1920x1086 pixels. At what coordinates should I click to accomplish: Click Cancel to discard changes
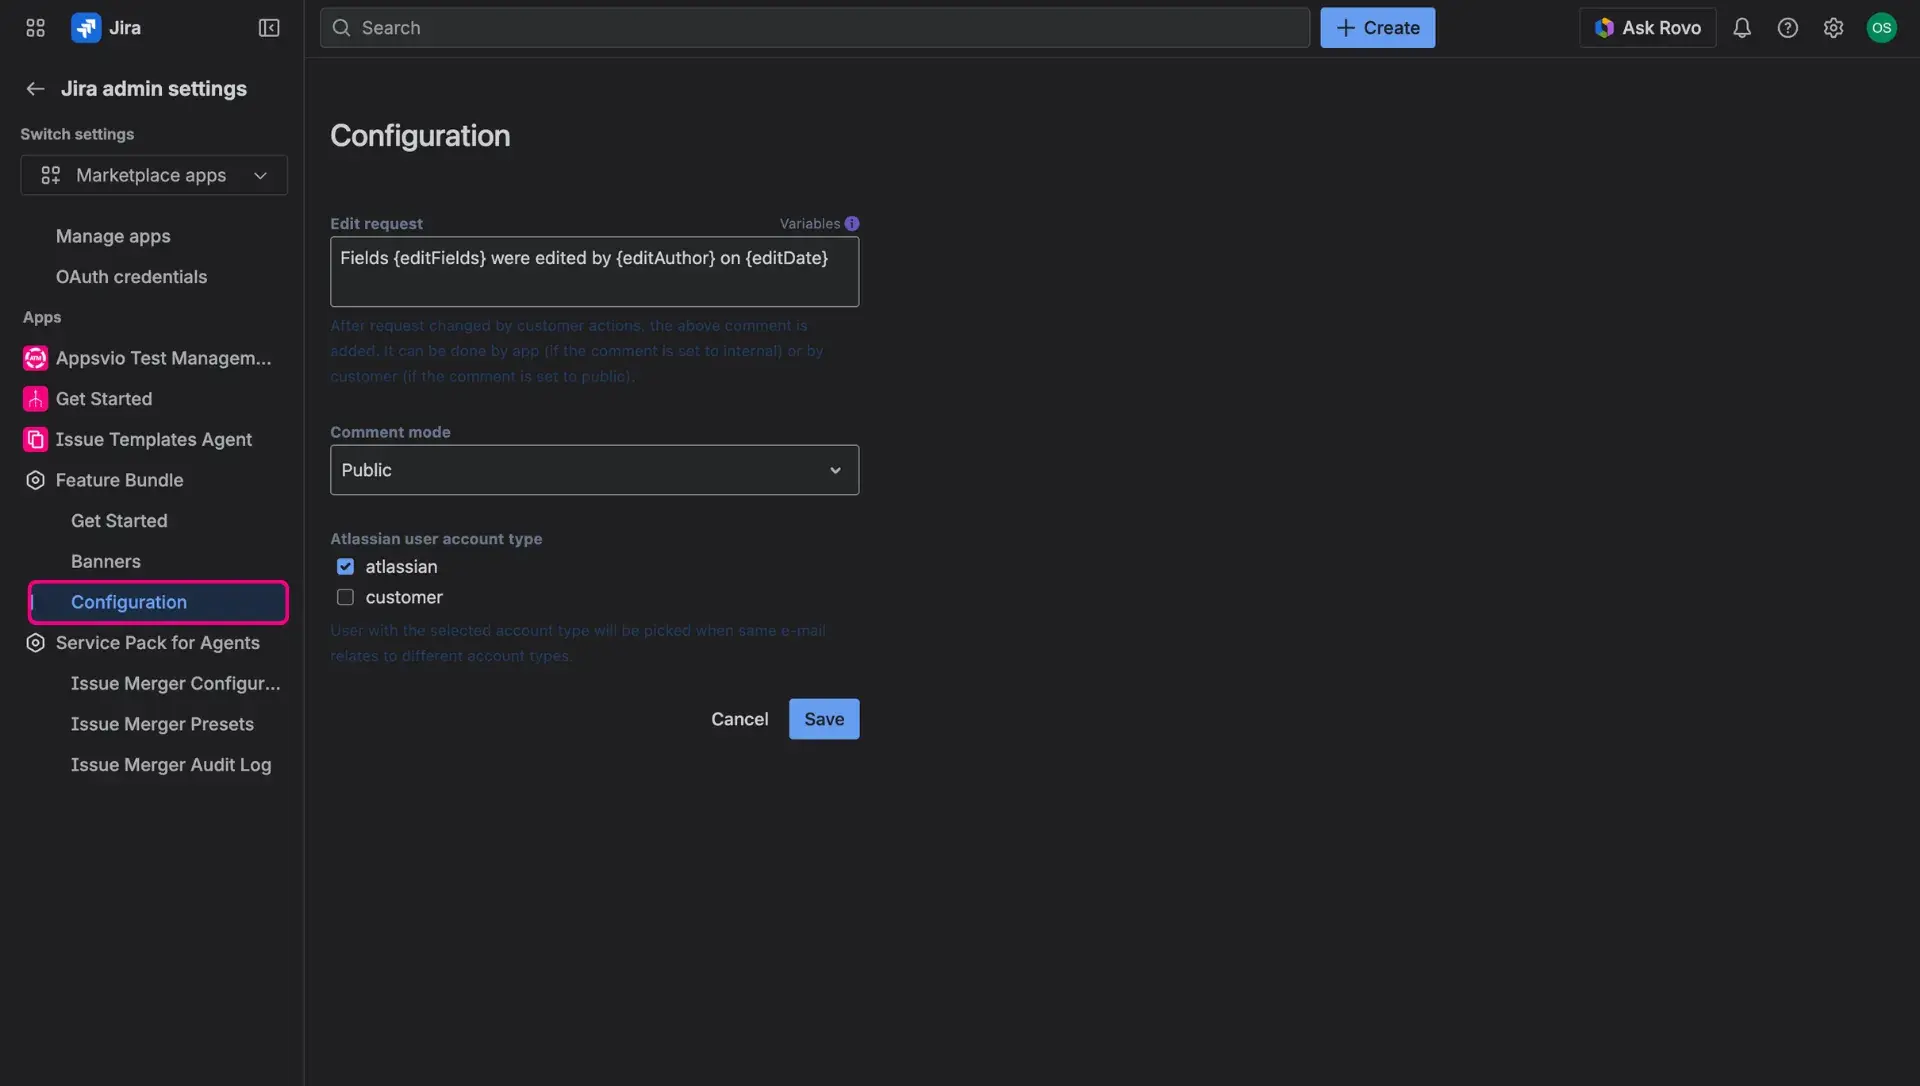(739, 718)
